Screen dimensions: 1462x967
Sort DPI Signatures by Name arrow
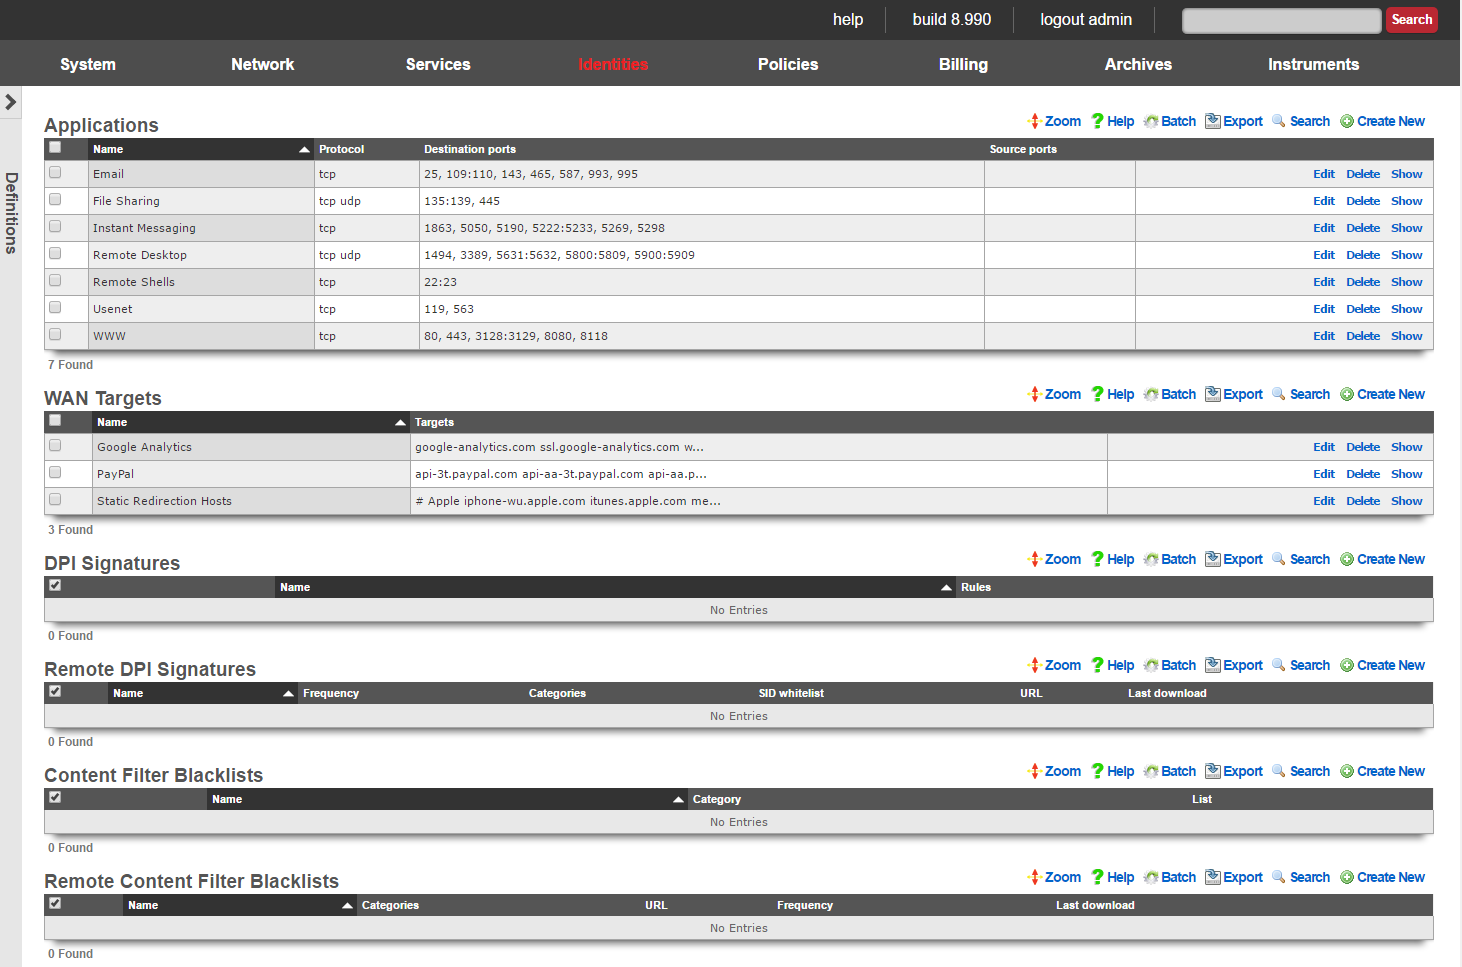coord(946,588)
